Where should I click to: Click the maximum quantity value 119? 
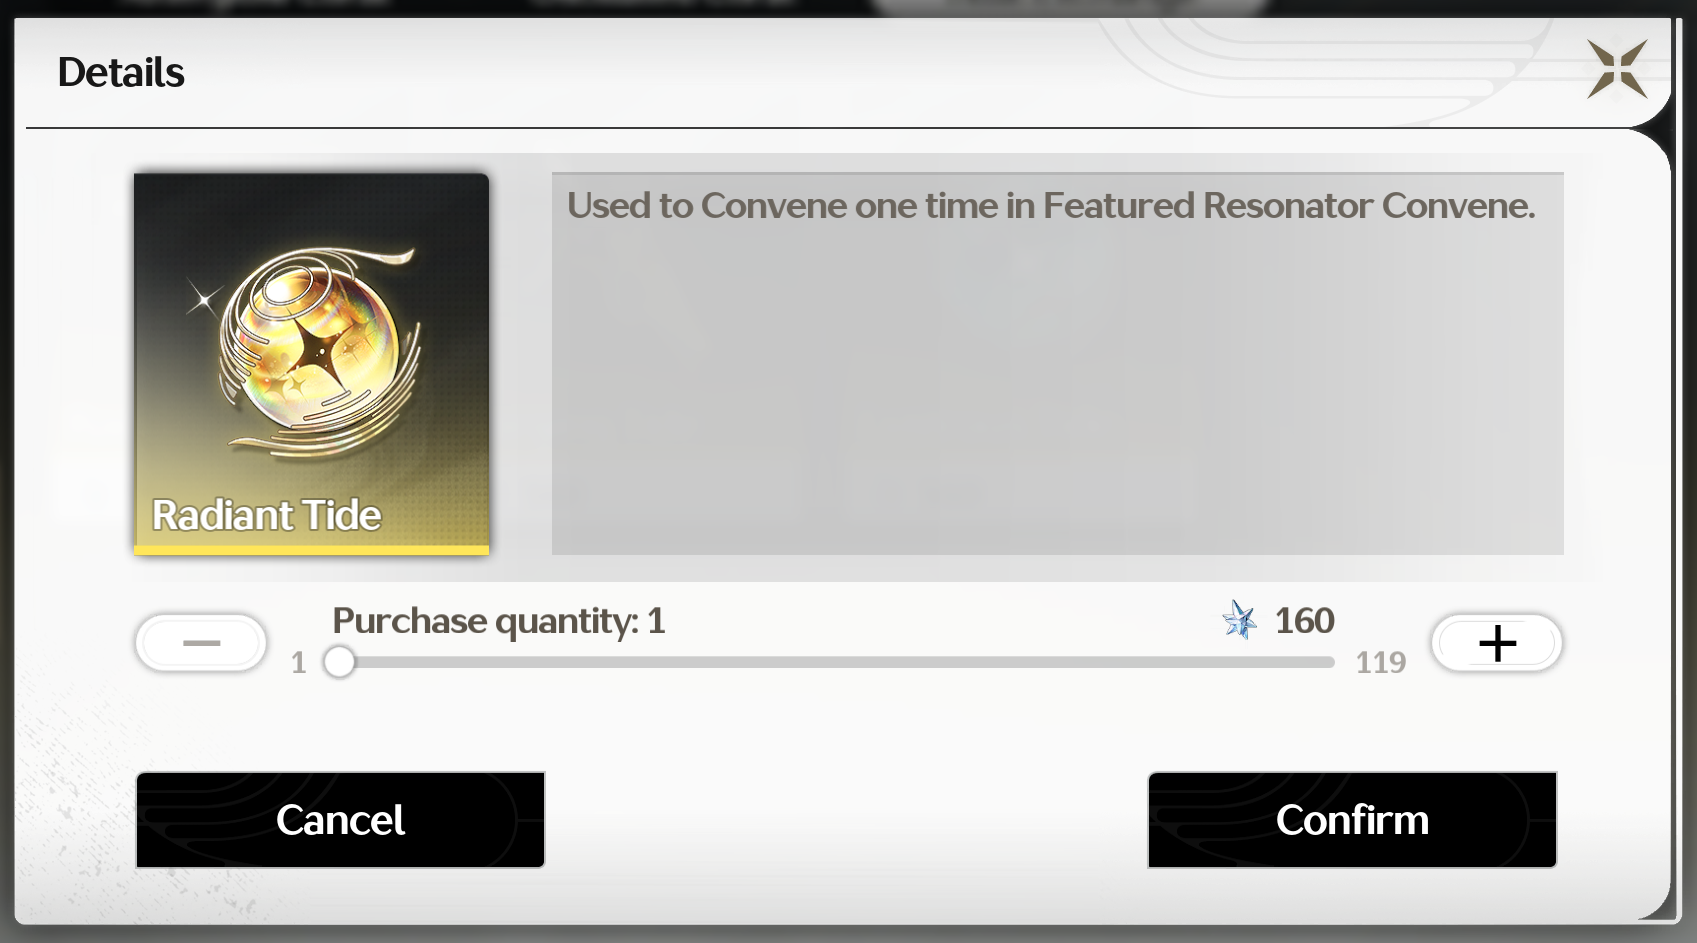click(x=1380, y=662)
